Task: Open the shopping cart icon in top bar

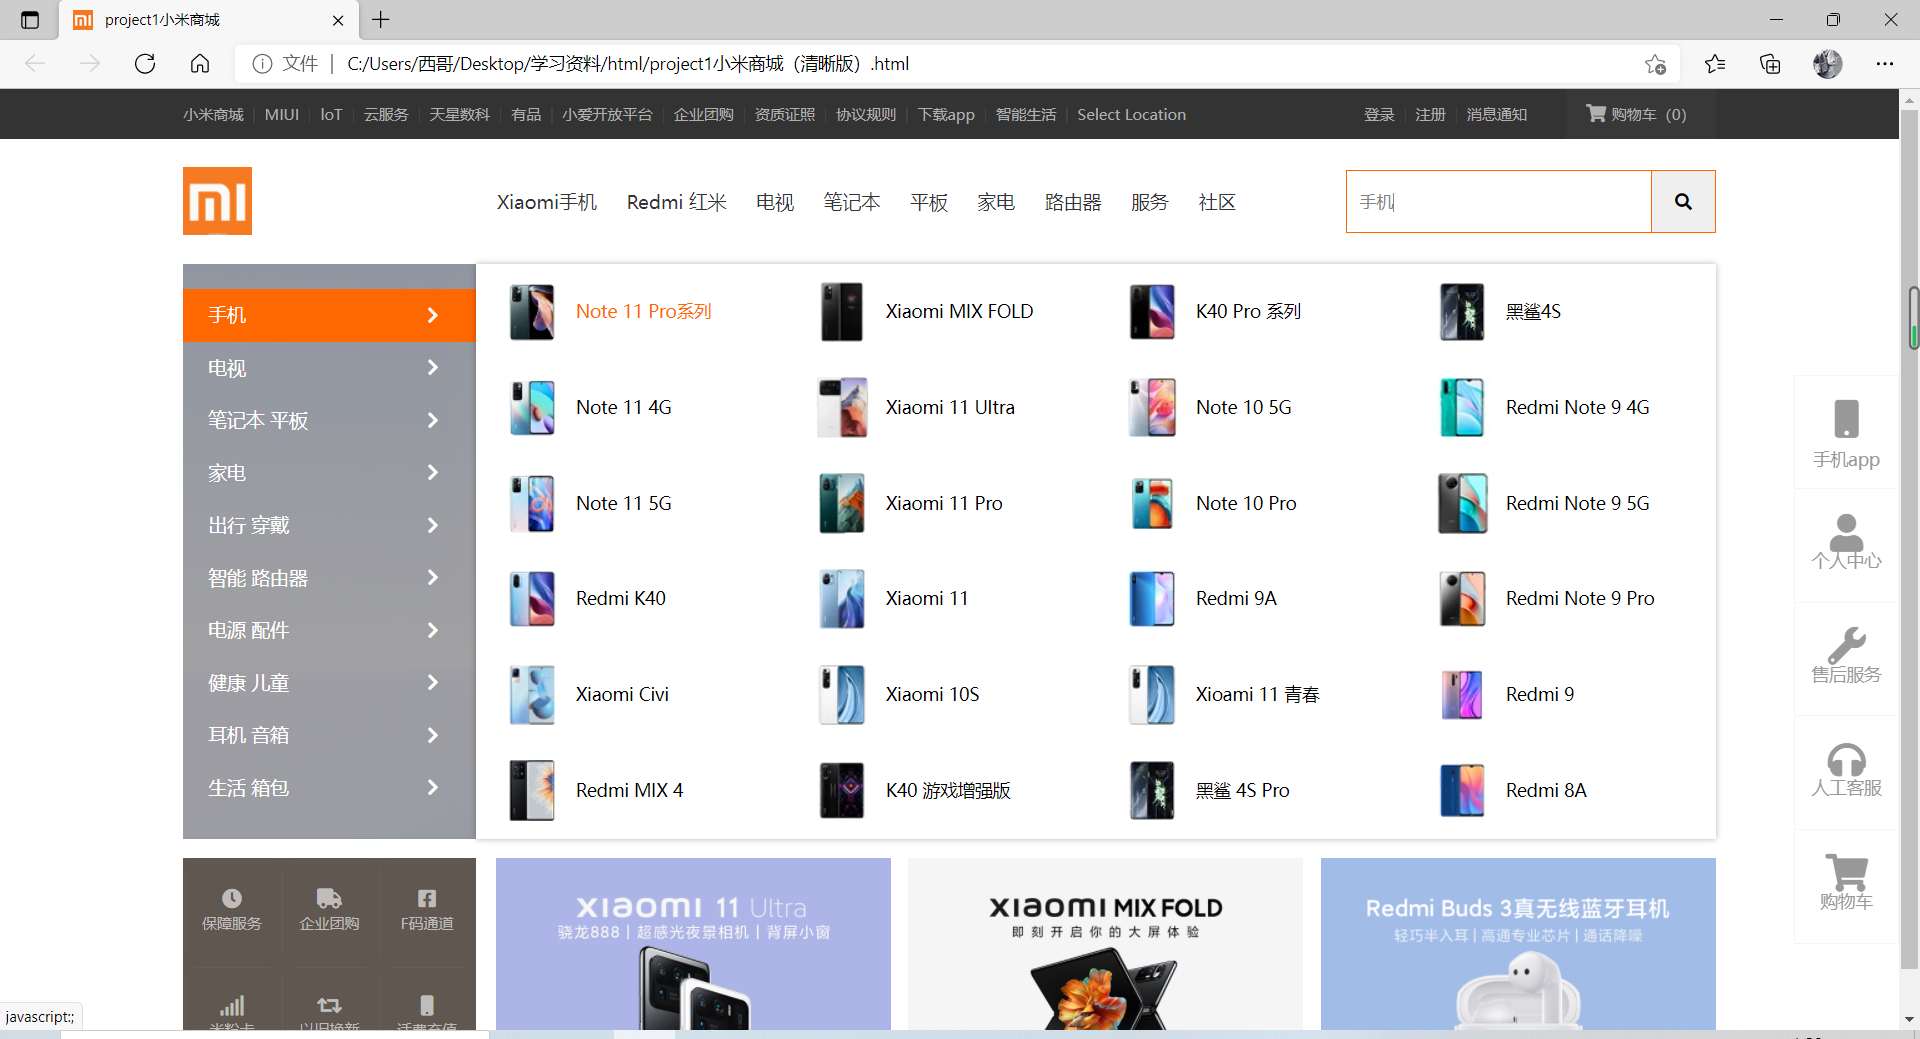Action: [x=1596, y=113]
